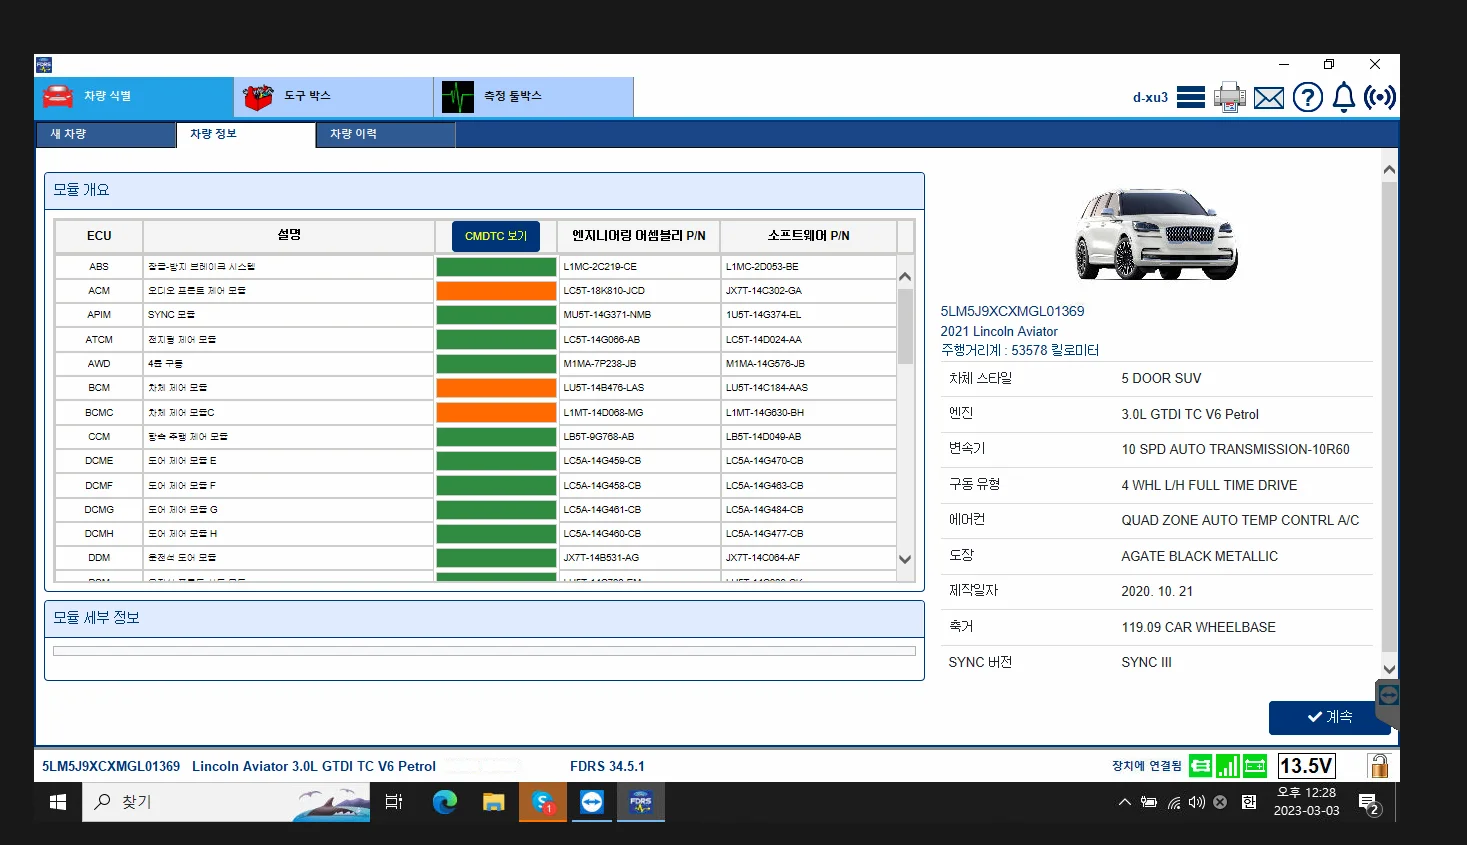Select the APIM row in module list
Image resolution: width=1467 pixels, height=845 pixels.
tap(476, 315)
